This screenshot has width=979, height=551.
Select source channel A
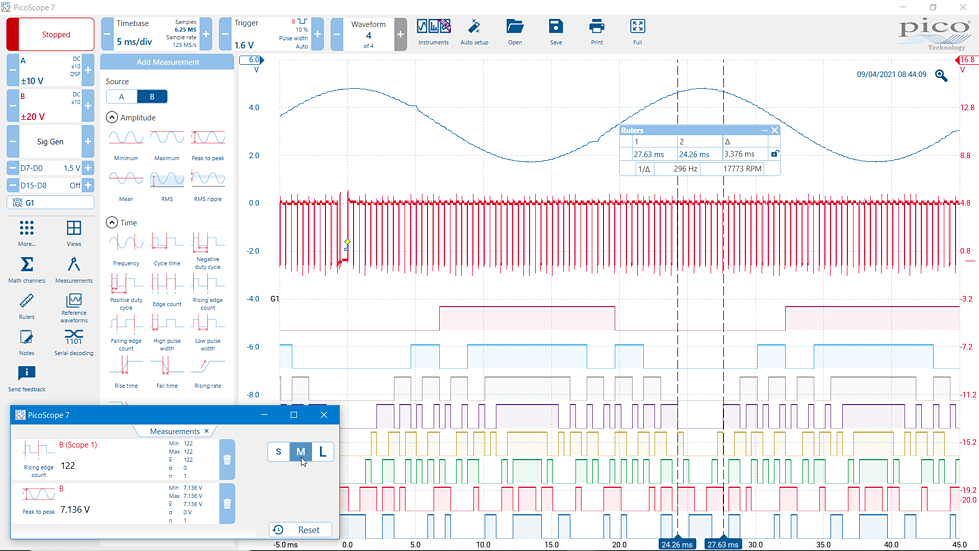pos(121,97)
